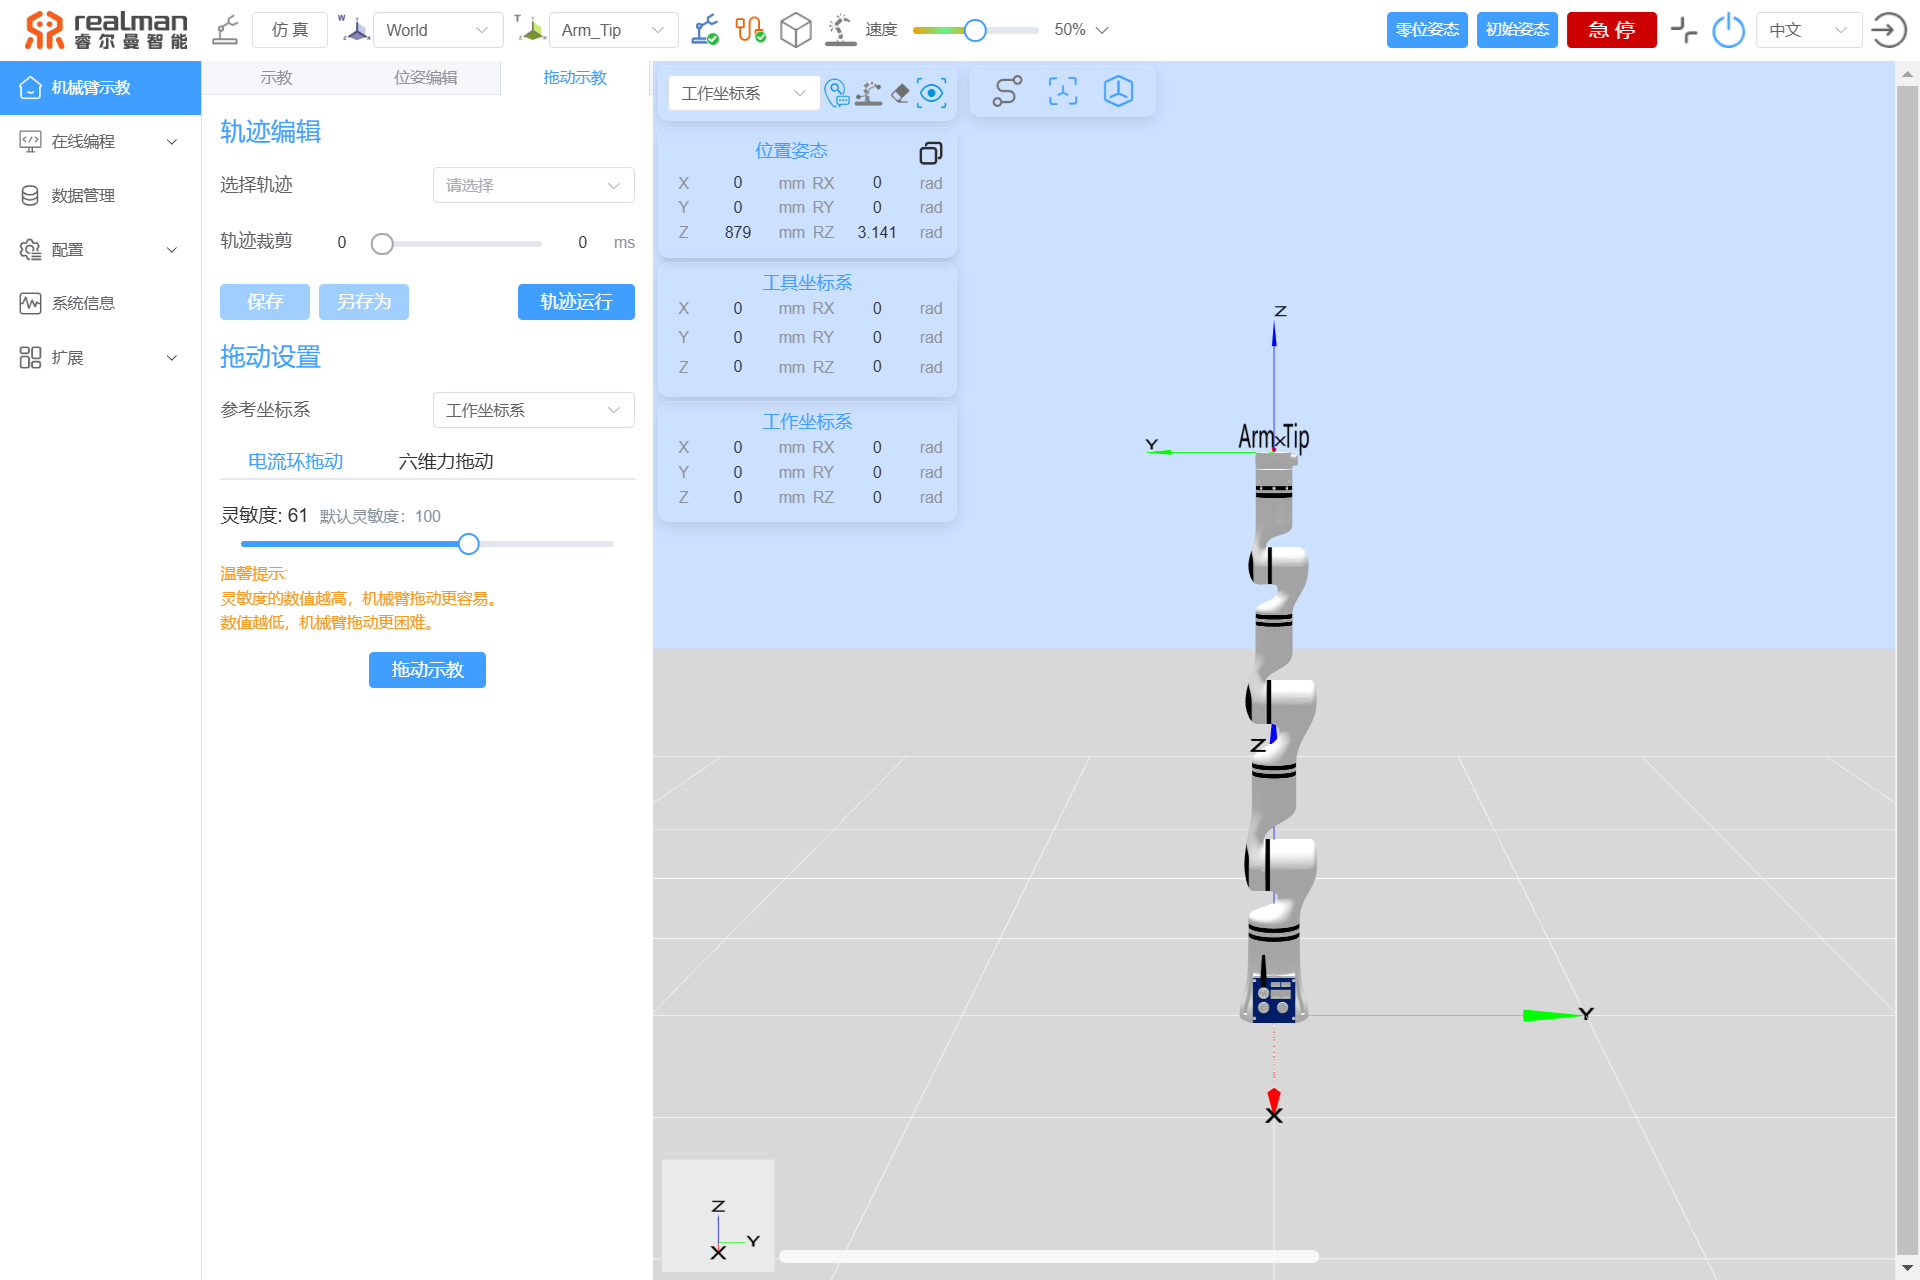Click the logout arrow icon at top right
The height and width of the screenshot is (1280, 1920).
coord(1888,30)
